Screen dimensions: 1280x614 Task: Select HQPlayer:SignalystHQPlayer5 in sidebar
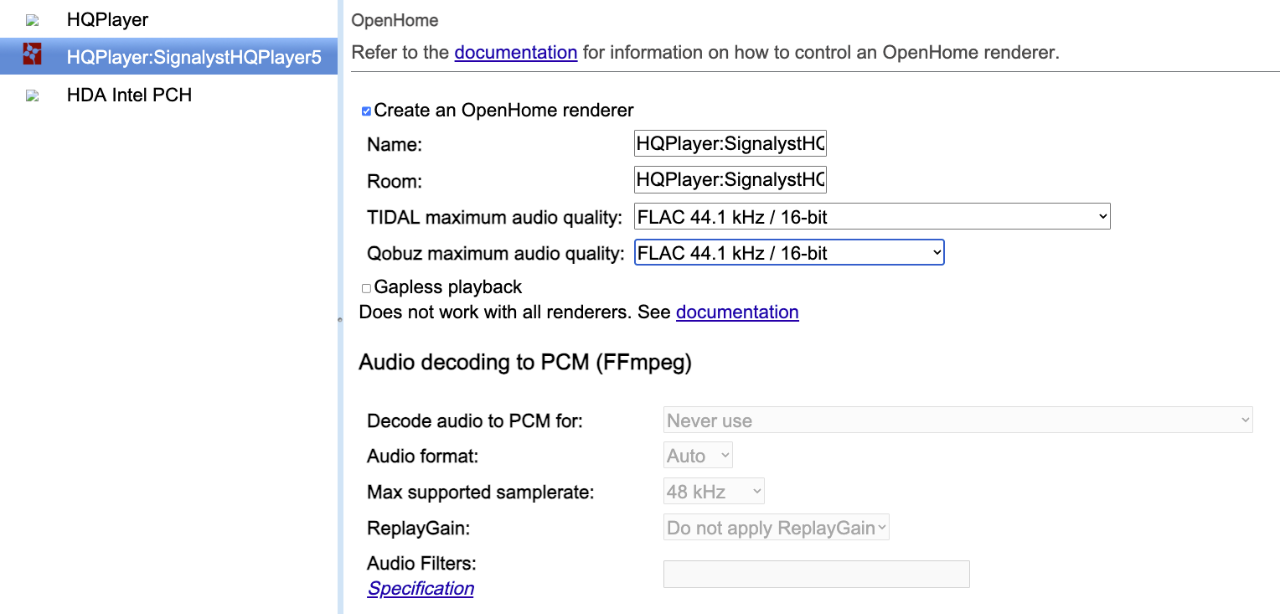coord(169,57)
